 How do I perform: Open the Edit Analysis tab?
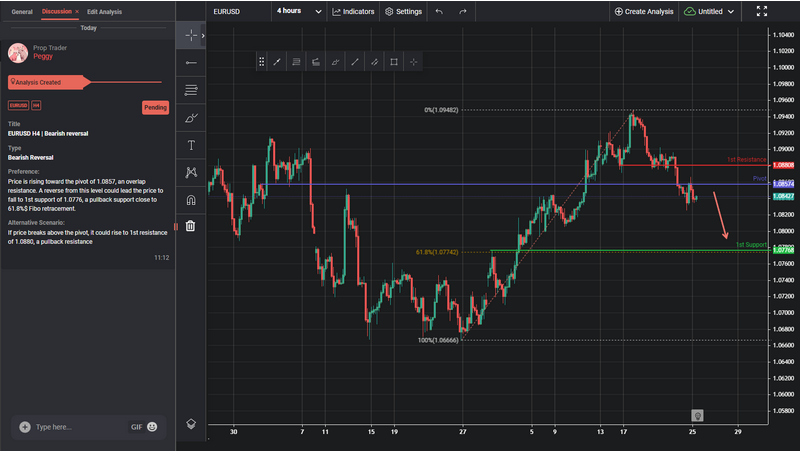[x=104, y=11]
